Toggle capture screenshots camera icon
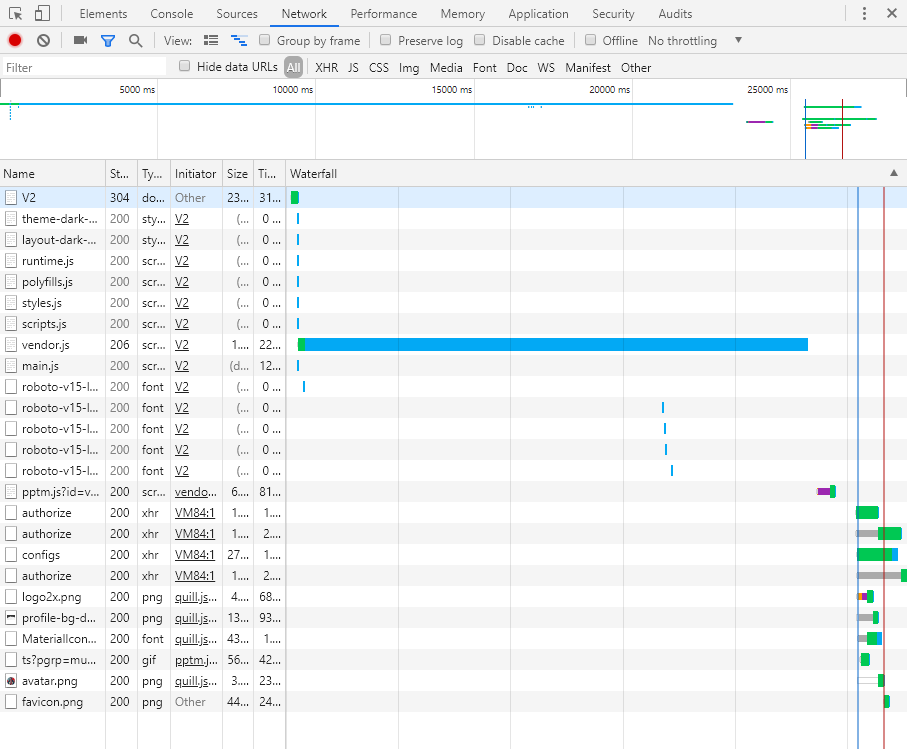The width and height of the screenshot is (907, 749). point(80,40)
